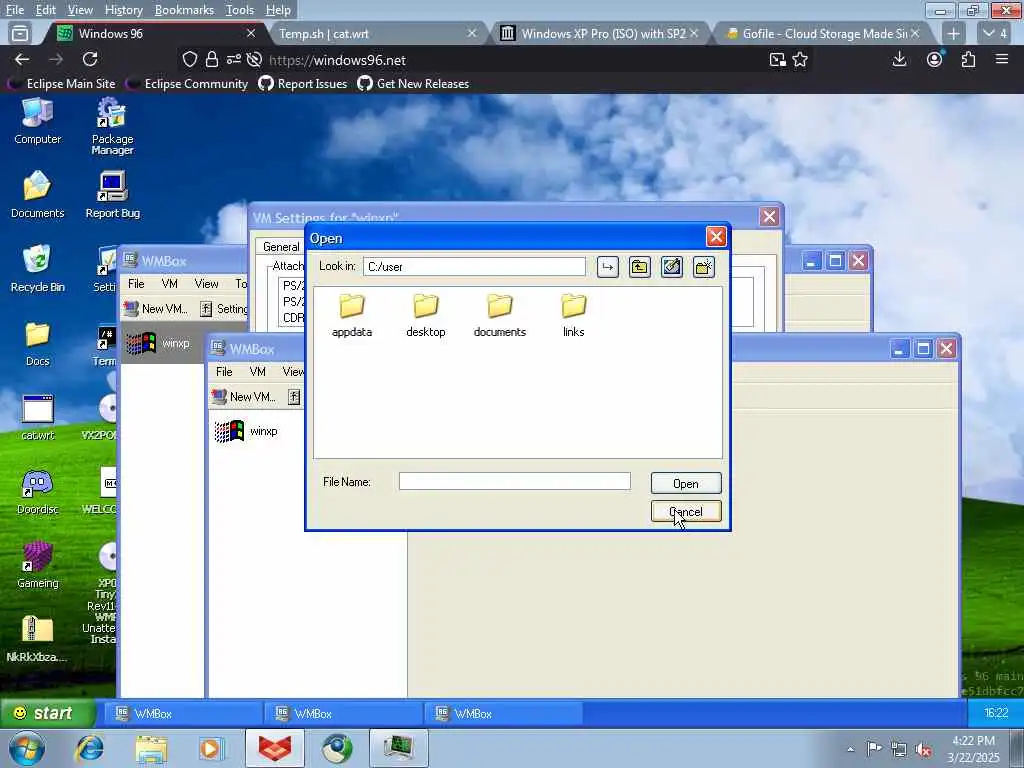Open browser downloads panel
Viewport: 1024px width, 768px height.
899,59
